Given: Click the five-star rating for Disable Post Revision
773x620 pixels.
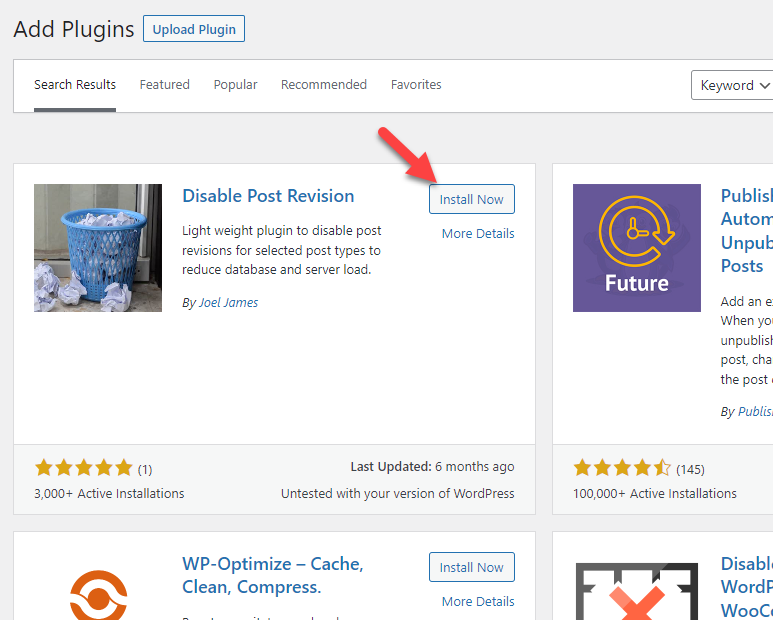Looking at the screenshot, I should [83, 468].
